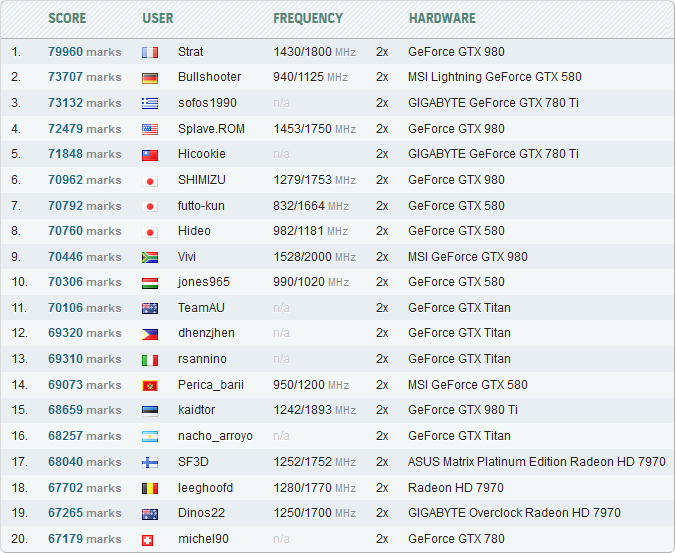
Task: Click the HARDWARE column header
Action: [442, 18]
